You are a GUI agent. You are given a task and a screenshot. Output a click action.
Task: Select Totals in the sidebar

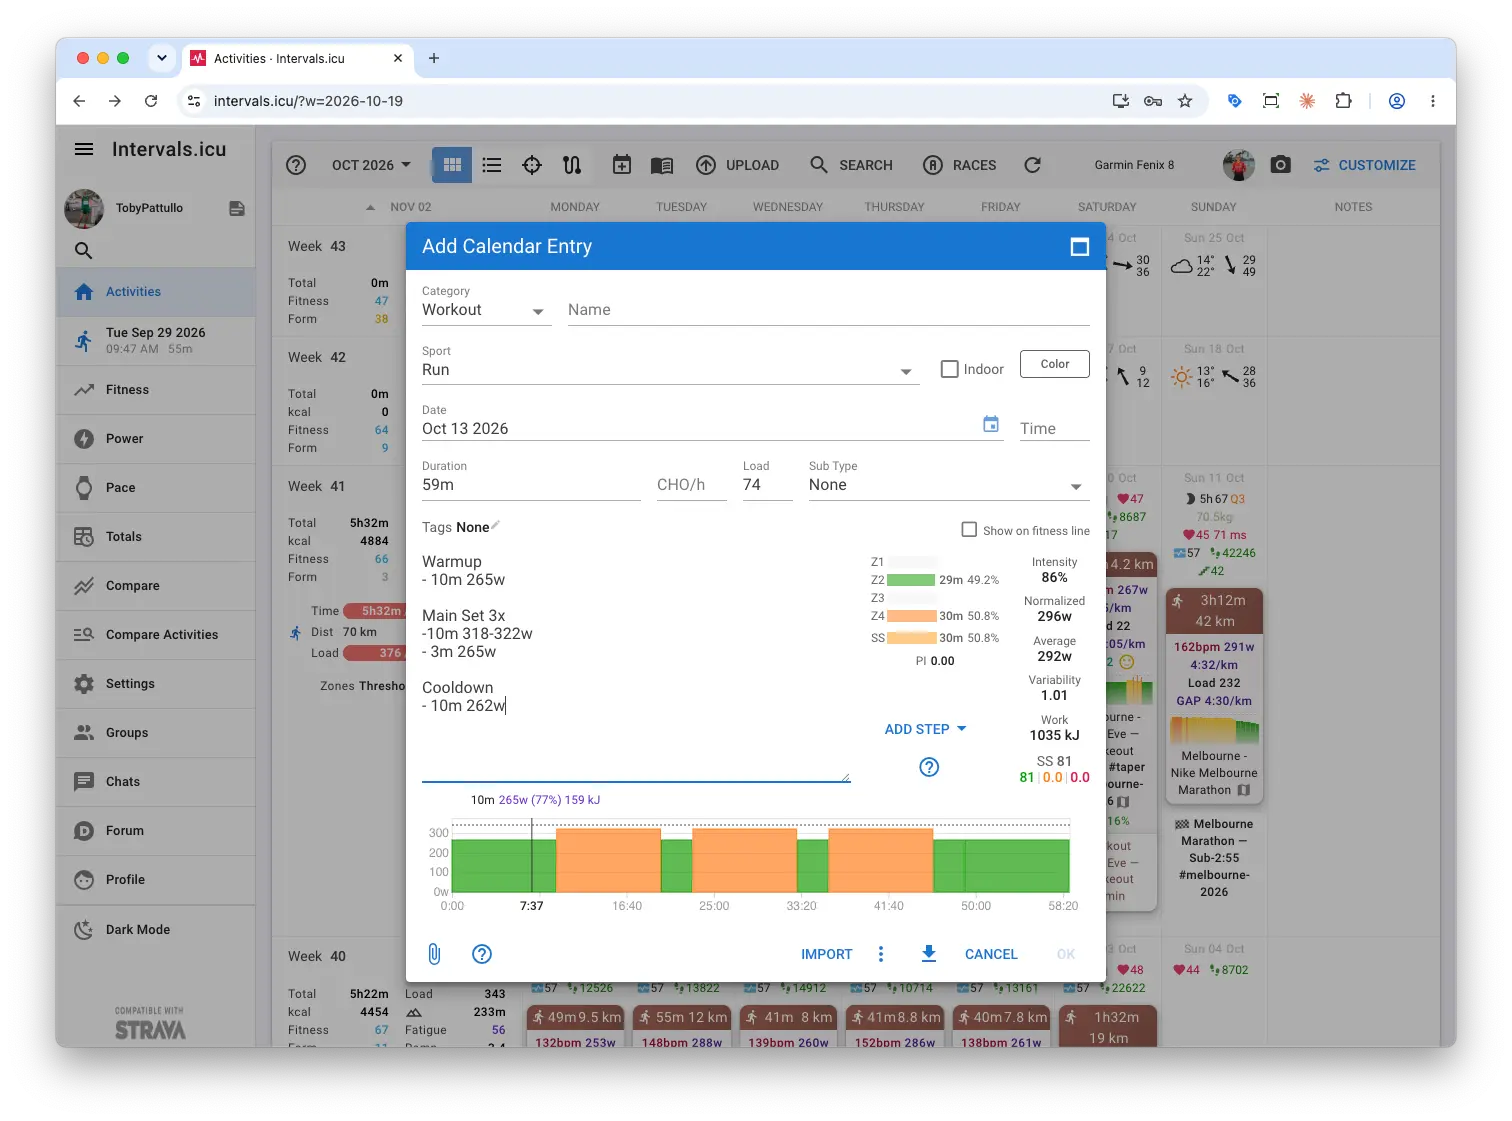(x=156, y=537)
